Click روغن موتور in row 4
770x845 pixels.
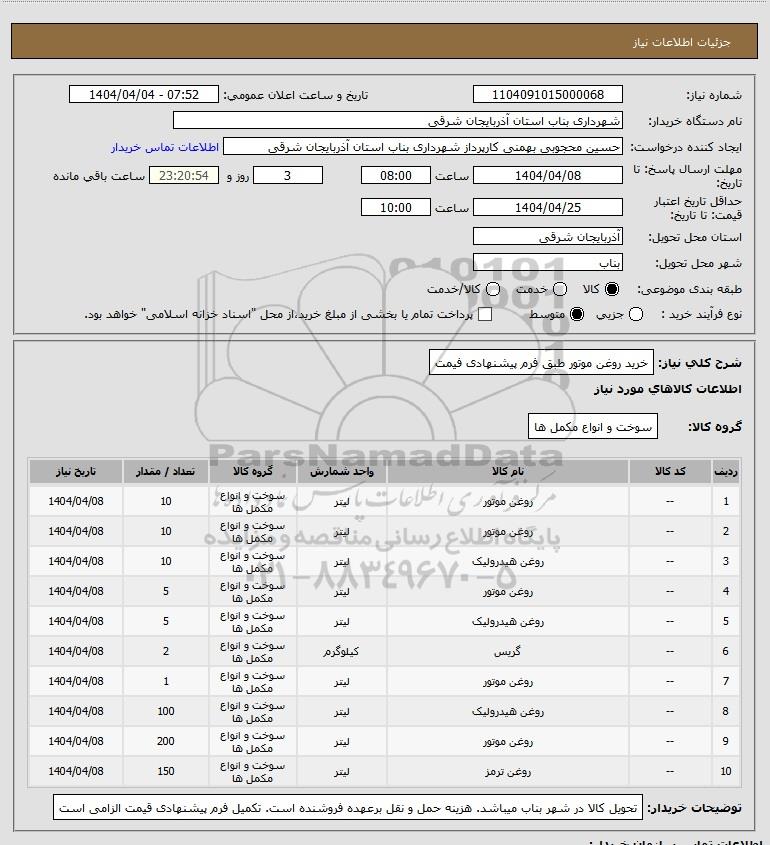coord(508,591)
